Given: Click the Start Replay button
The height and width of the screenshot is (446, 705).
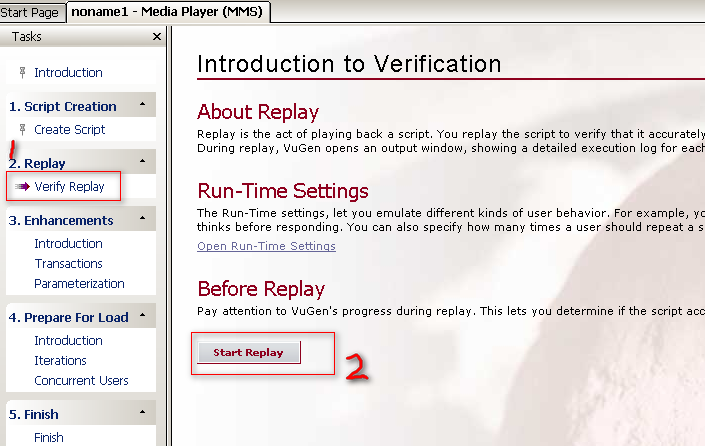Looking at the screenshot, I should (249, 352).
